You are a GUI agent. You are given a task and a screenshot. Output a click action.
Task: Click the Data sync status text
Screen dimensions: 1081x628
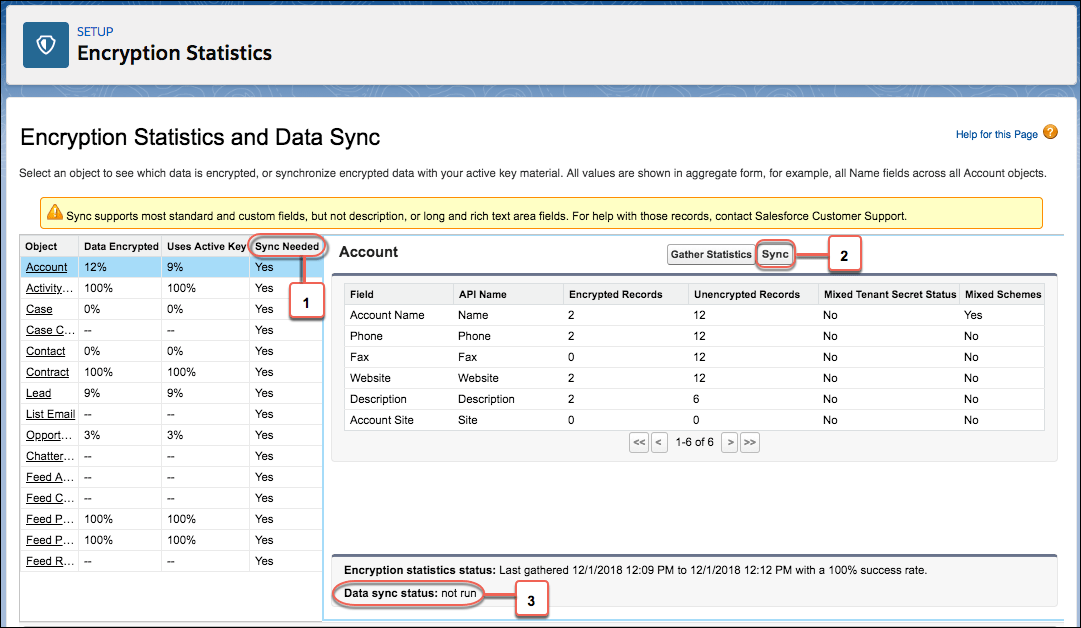coord(410,594)
